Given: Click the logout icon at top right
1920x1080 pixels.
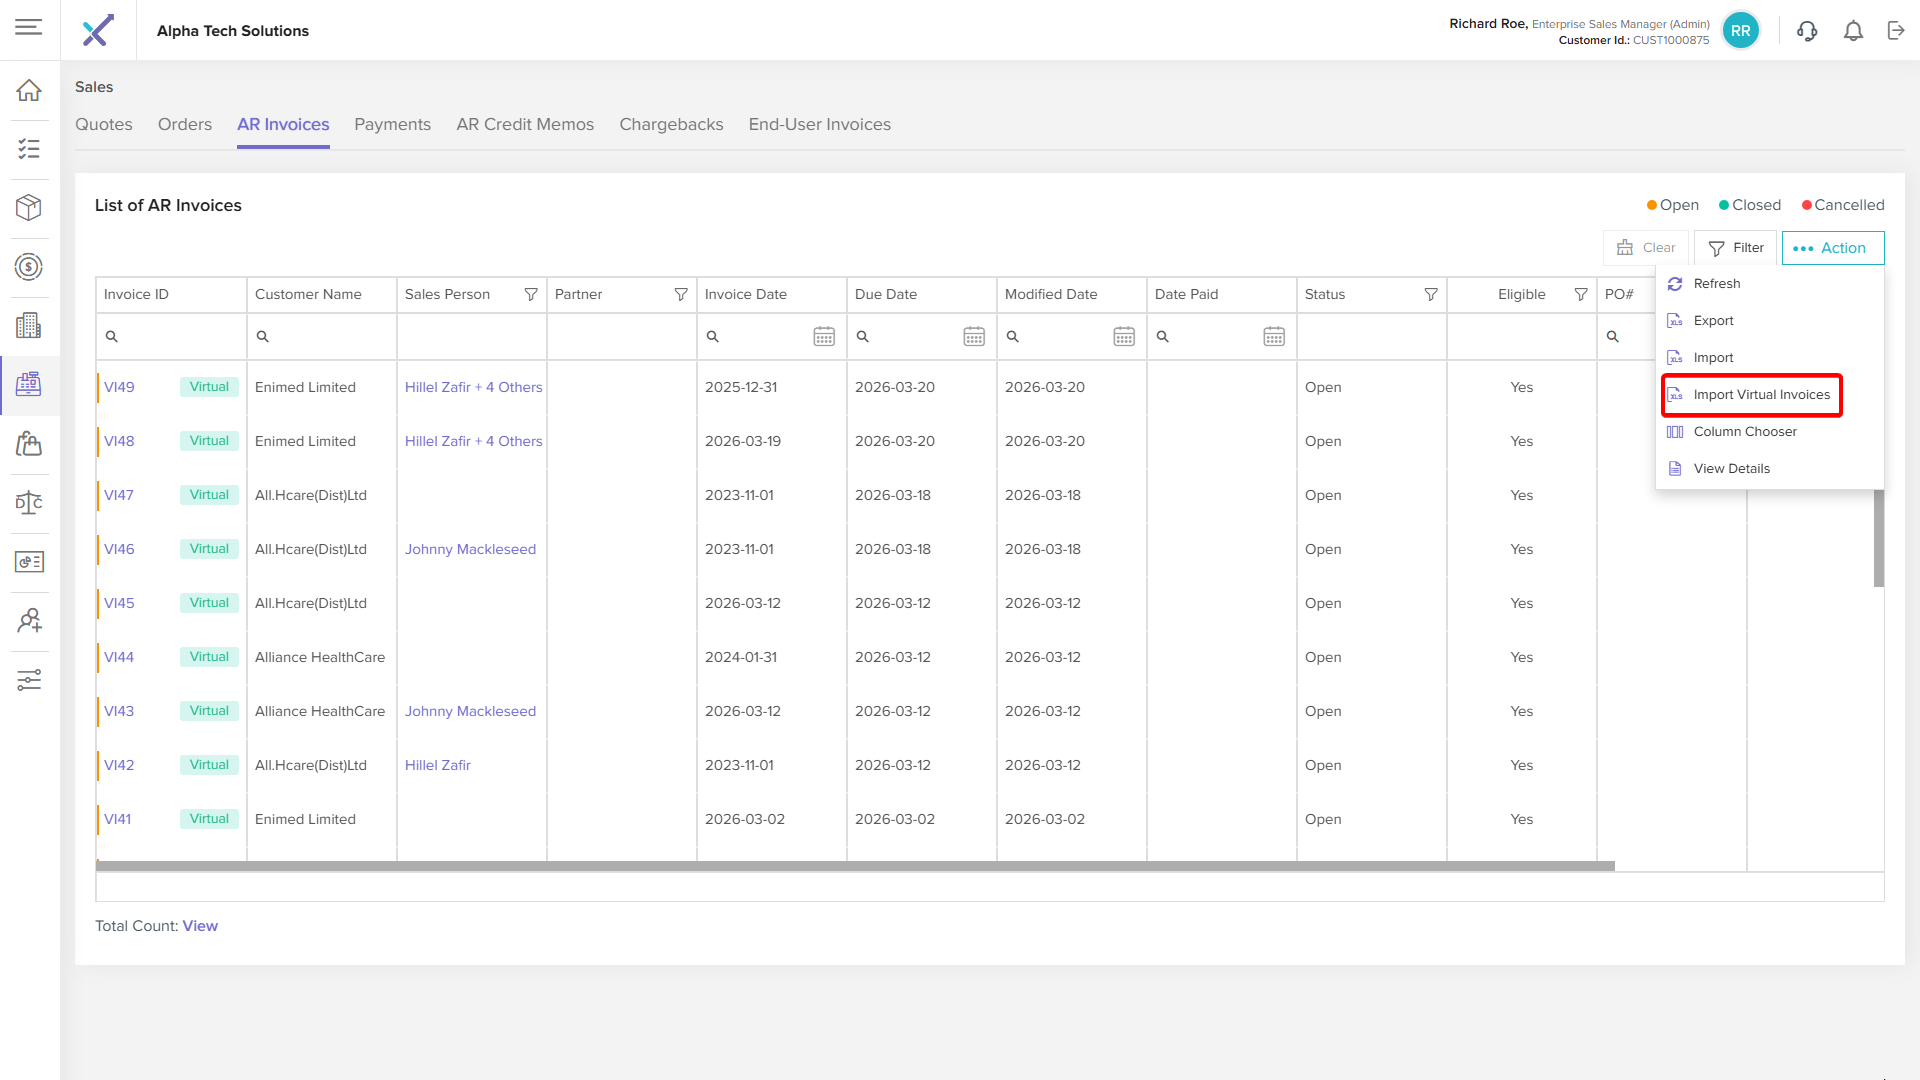Looking at the screenshot, I should pos(1896,31).
